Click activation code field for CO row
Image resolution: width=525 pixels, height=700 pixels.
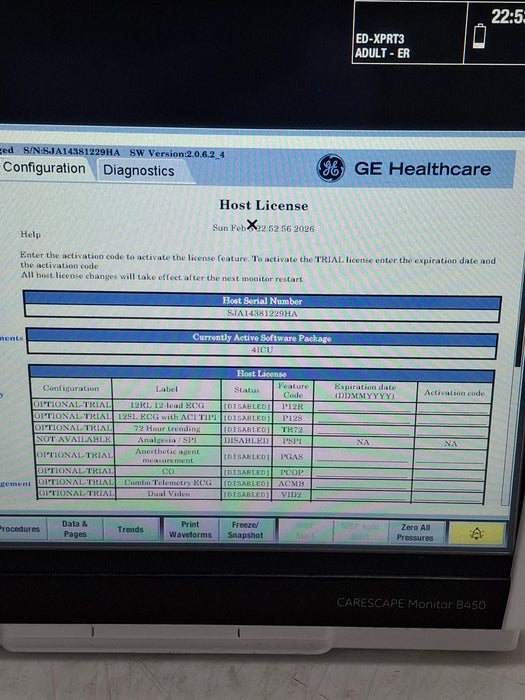pos(449,473)
